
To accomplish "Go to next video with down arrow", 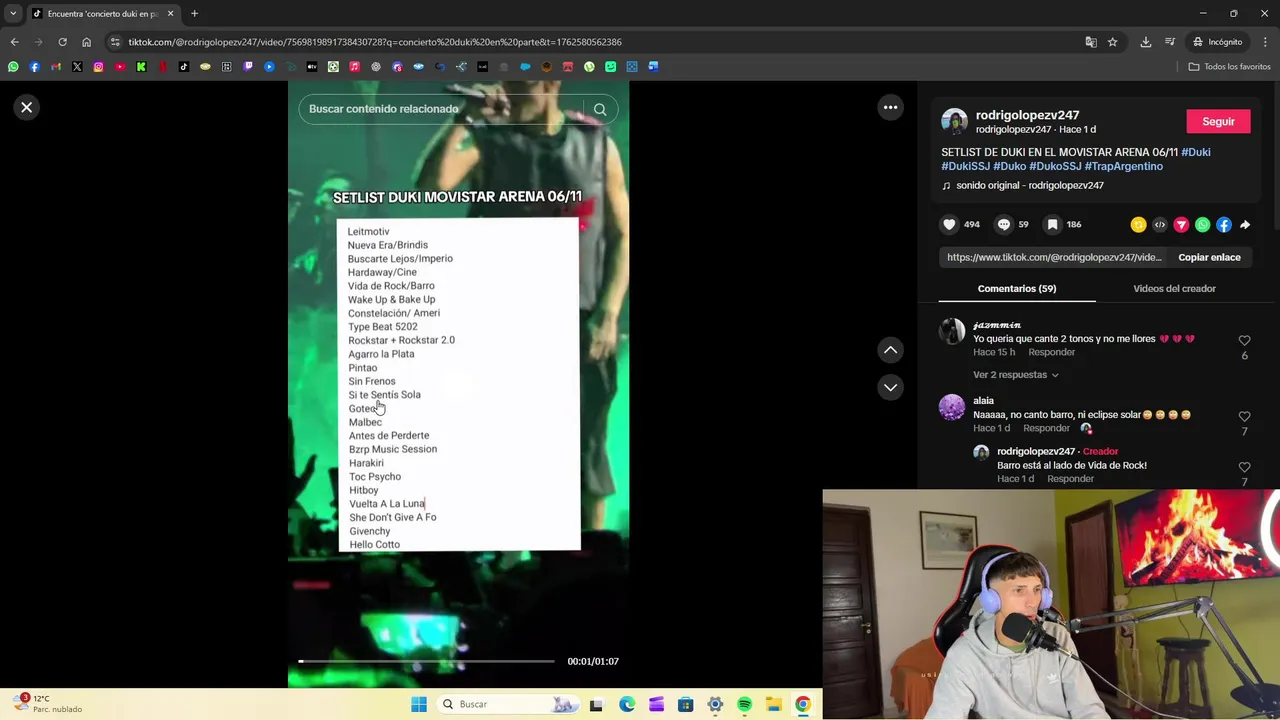I will (x=890, y=387).
